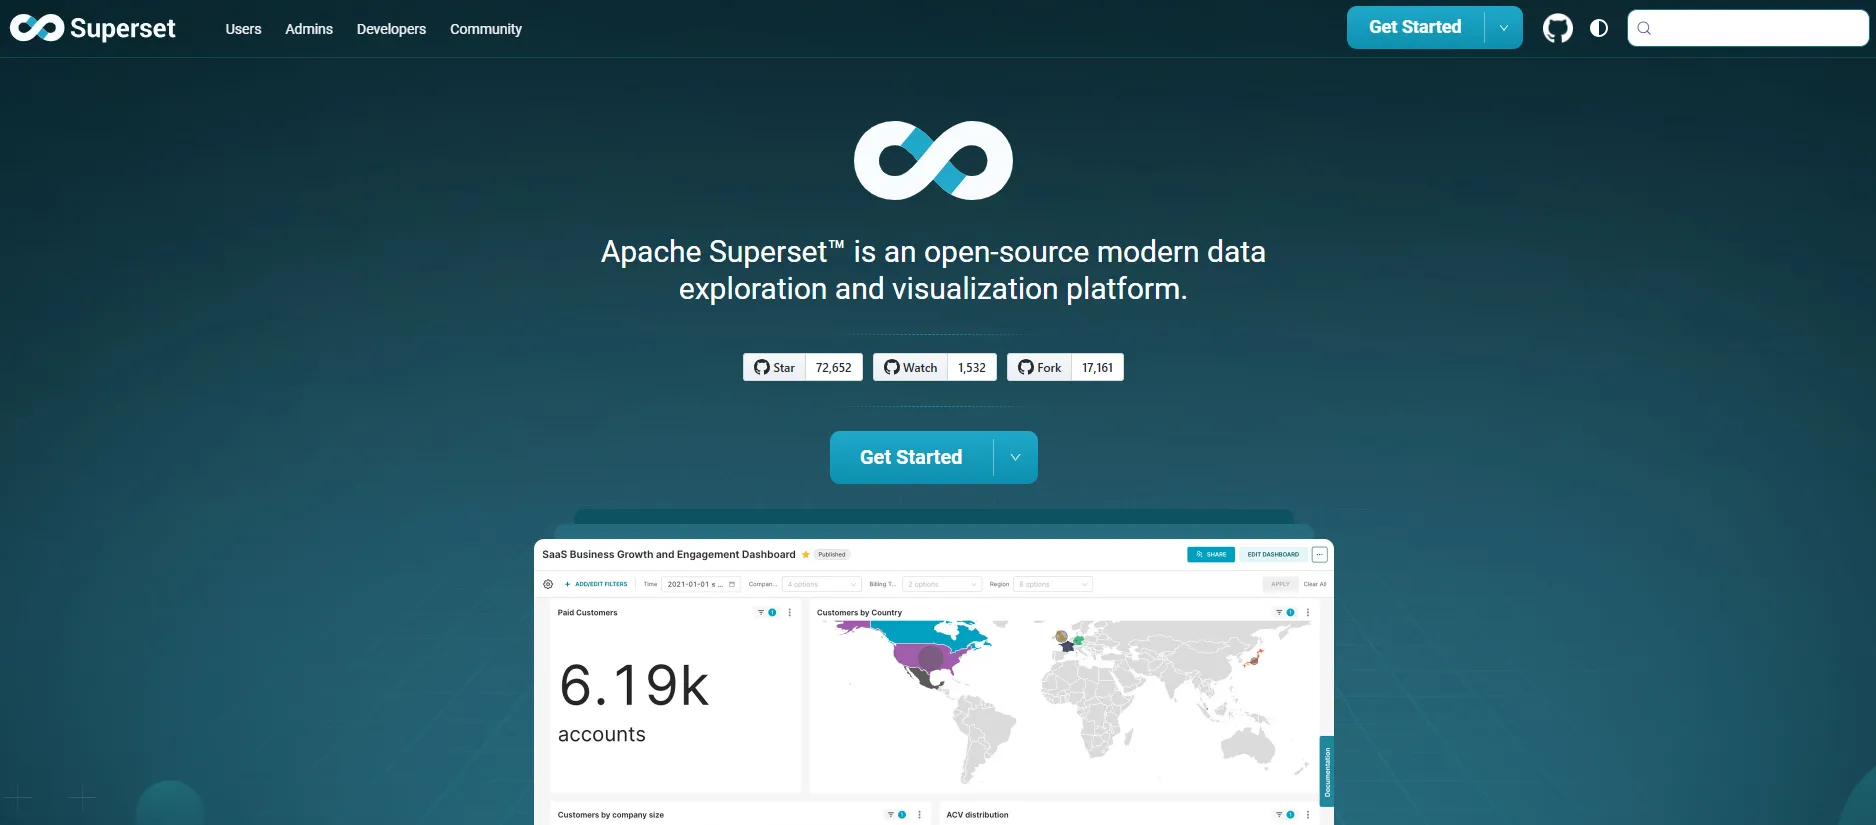Open the GitHub repository icon in navbar

click(1557, 28)
